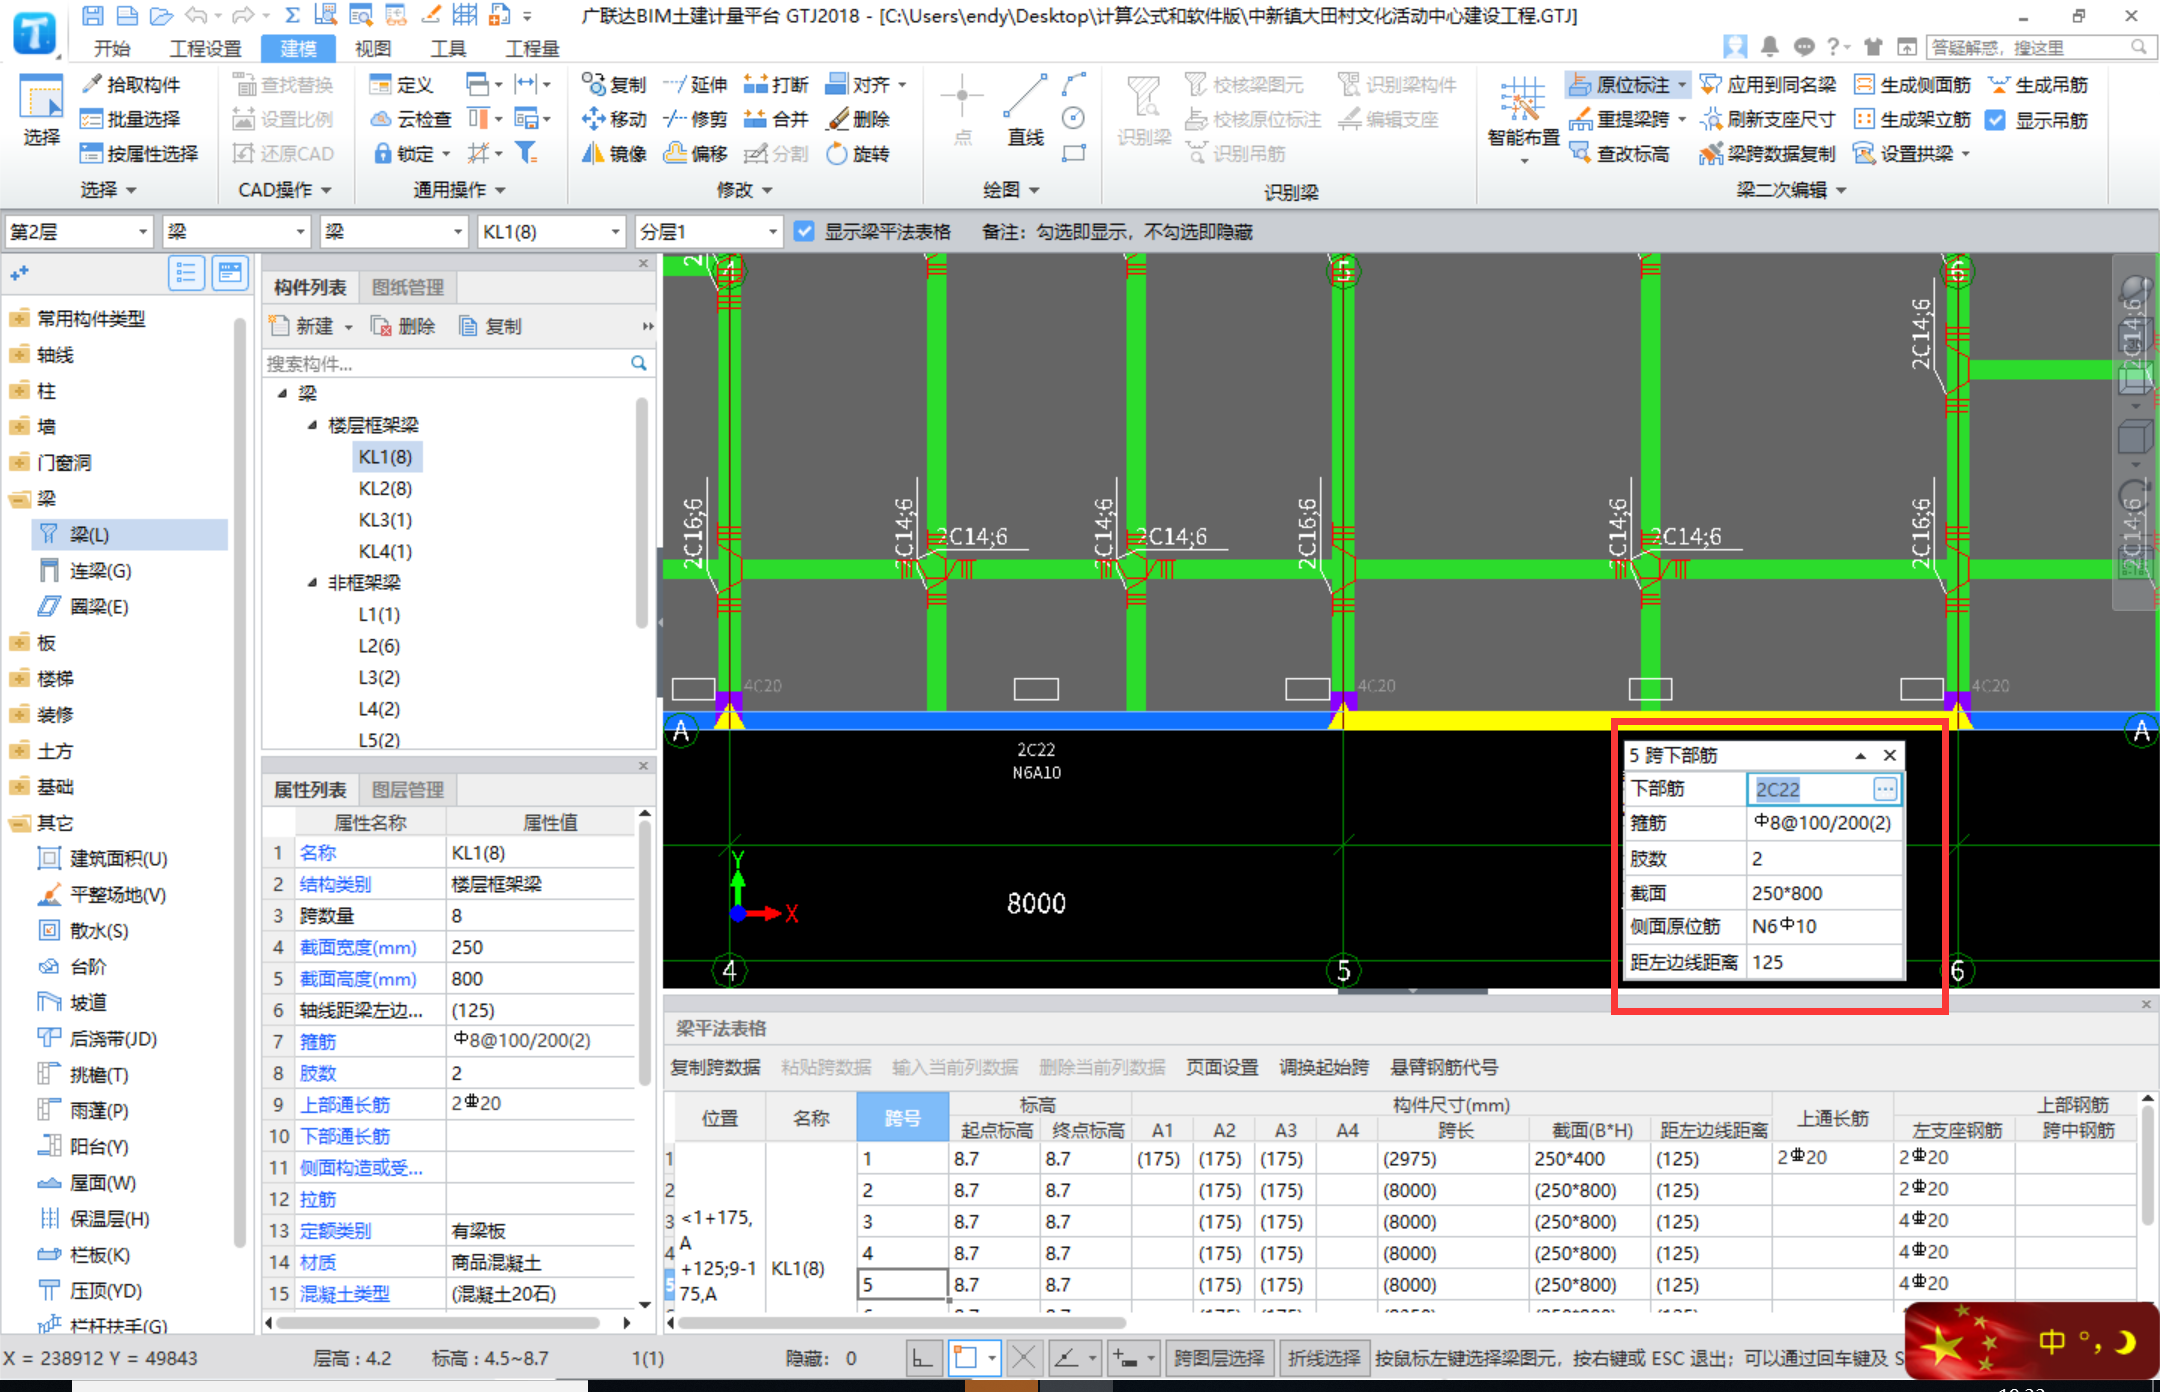Select the 移动 move tool
The image size is (2160, 1392).
coord(614,119)
